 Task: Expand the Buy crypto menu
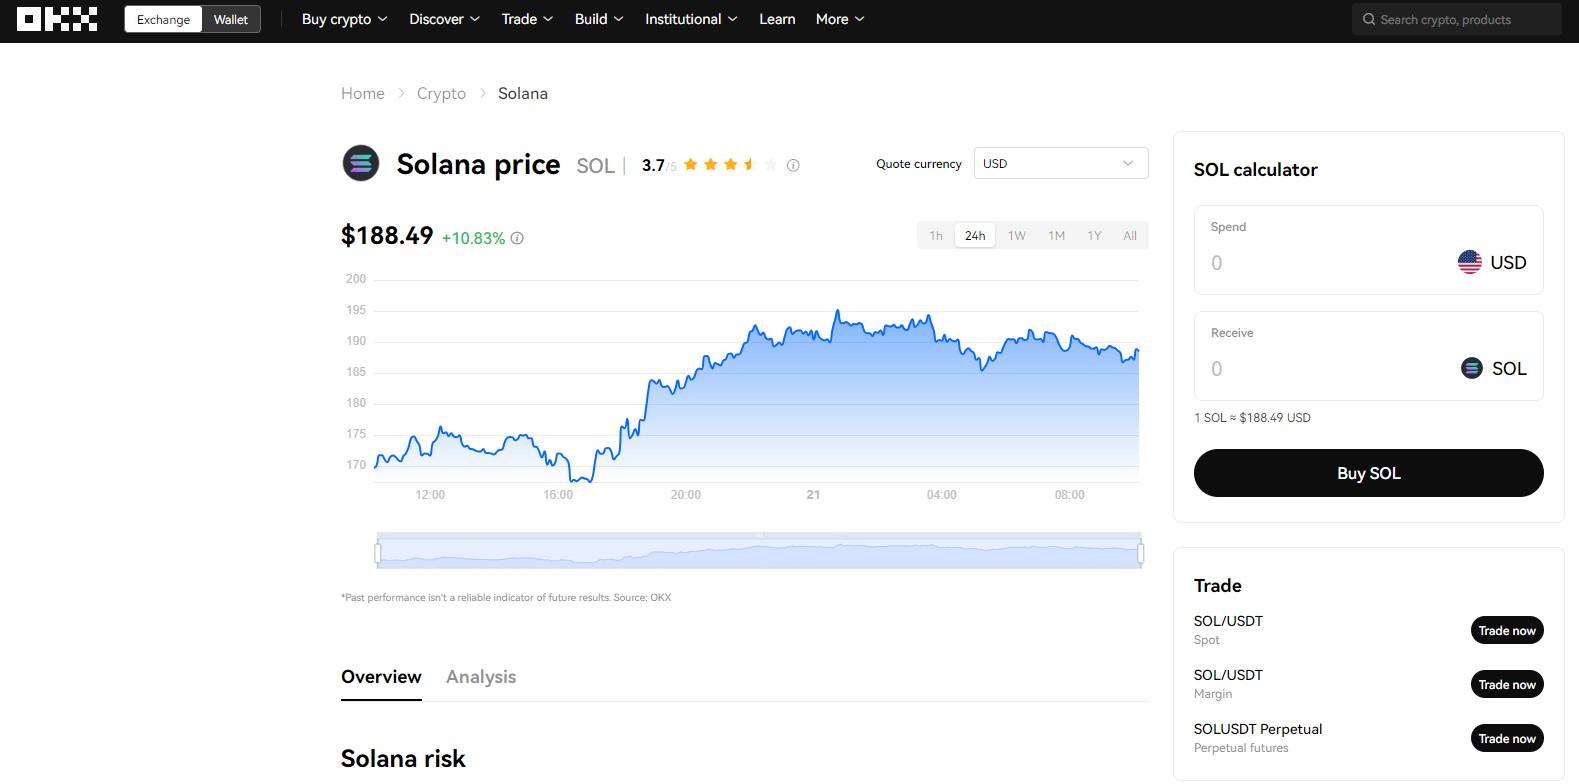(x=344, y=19)
